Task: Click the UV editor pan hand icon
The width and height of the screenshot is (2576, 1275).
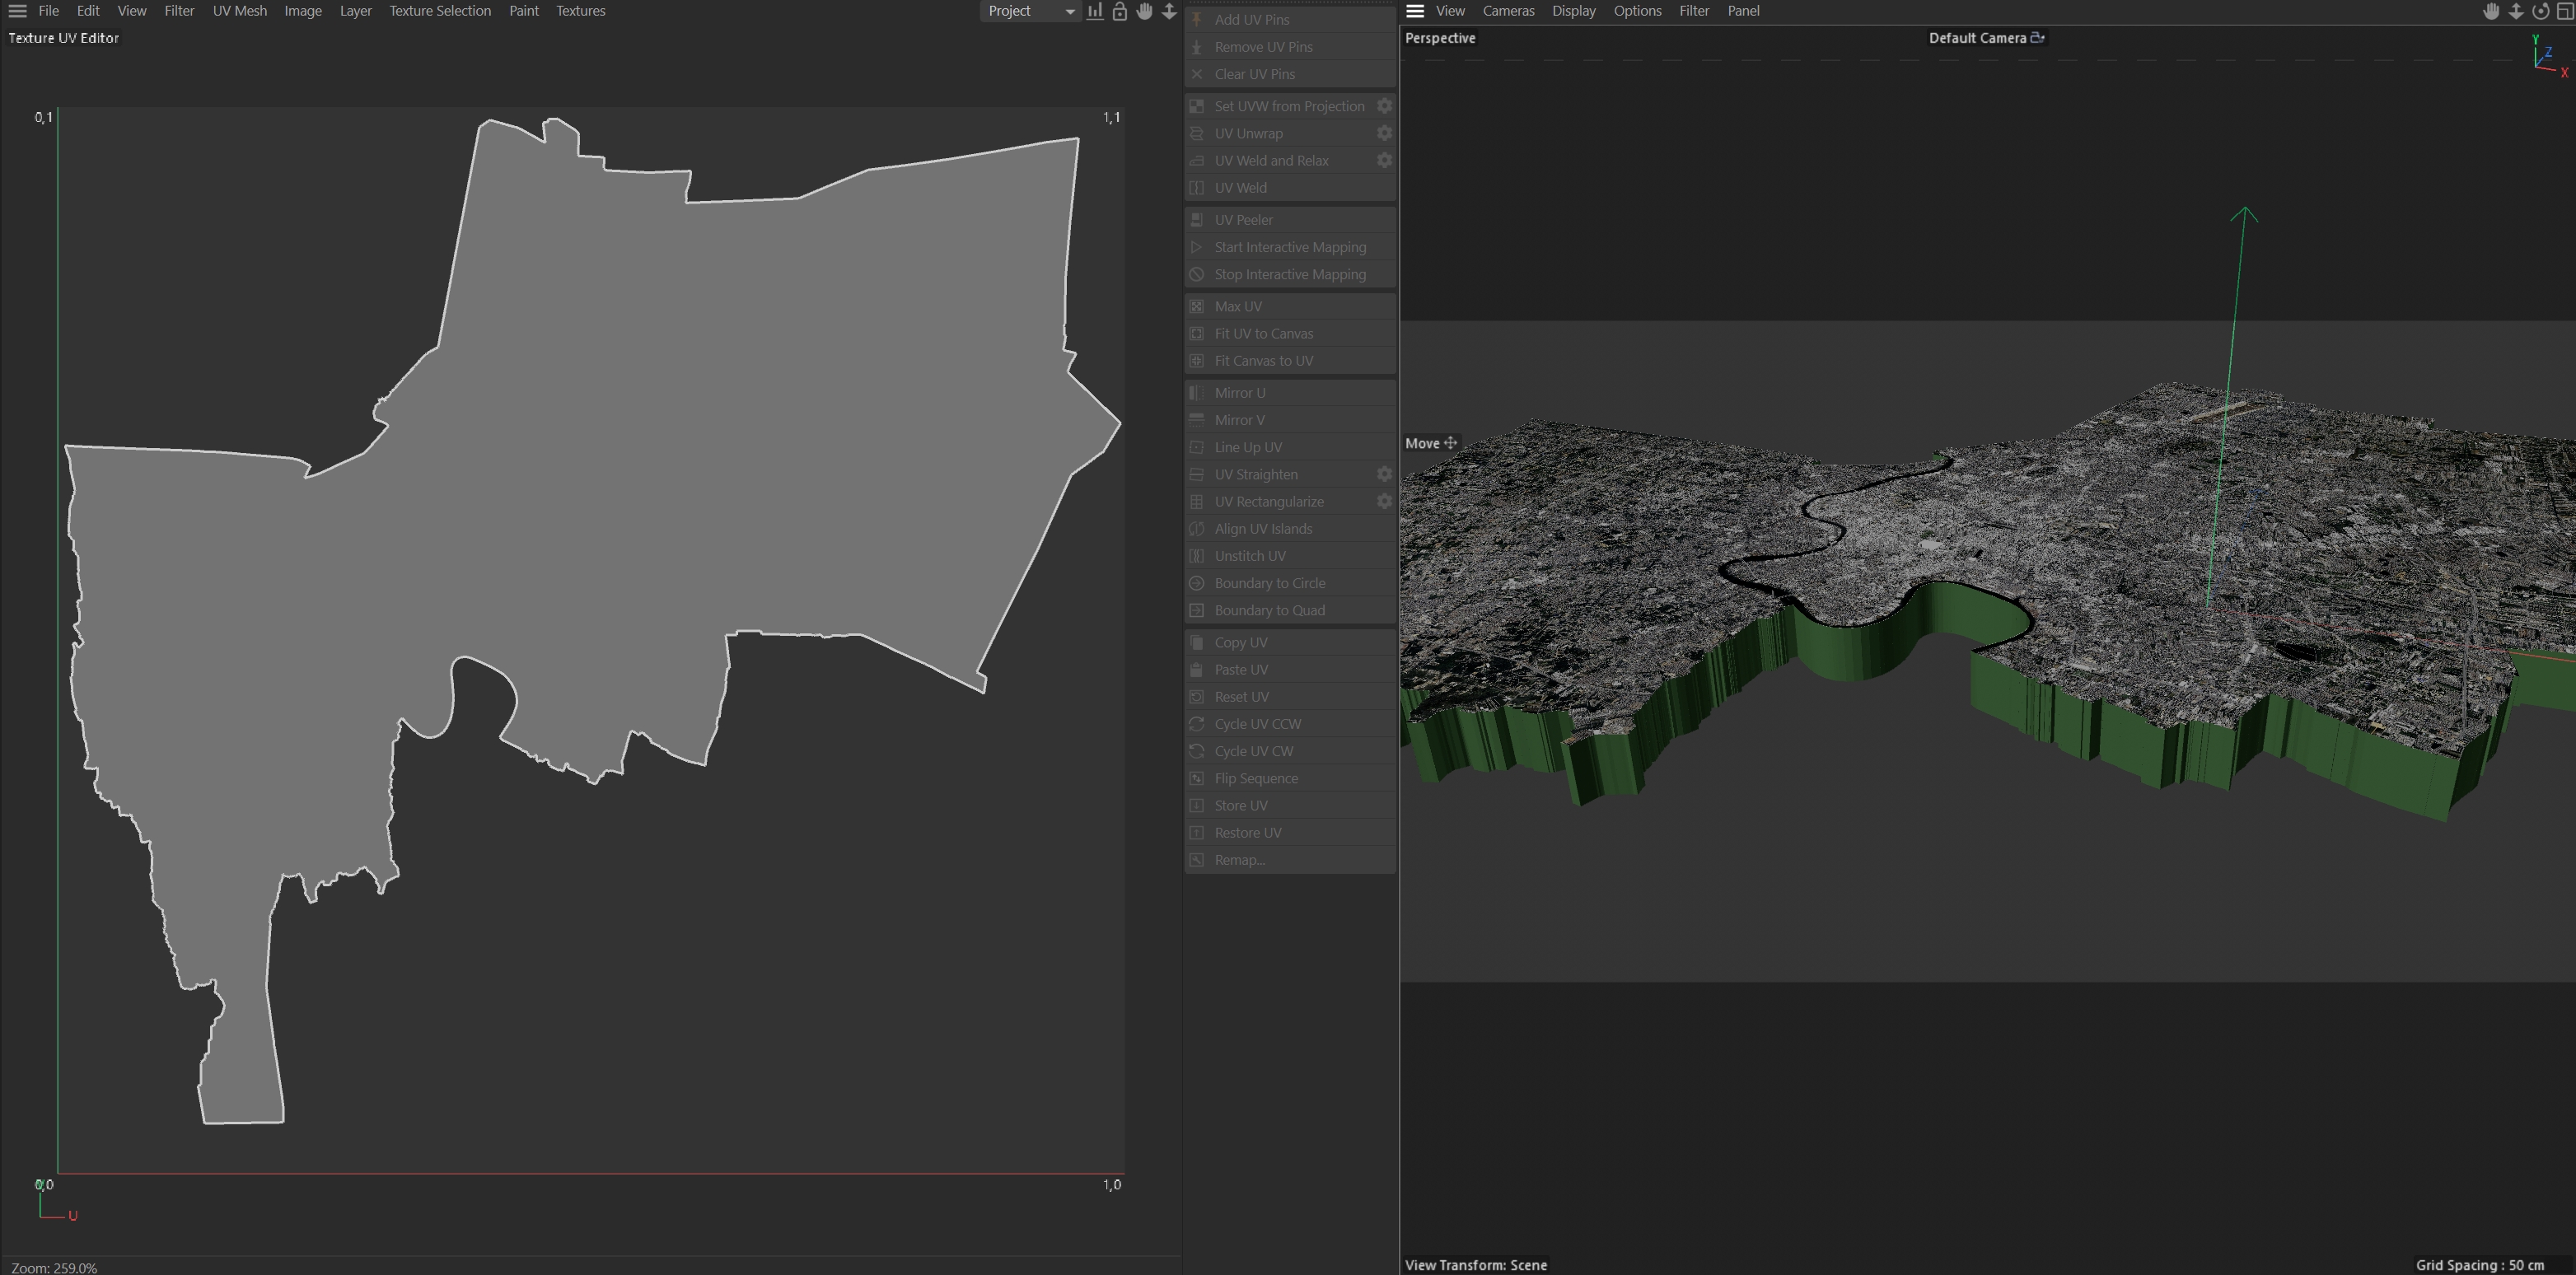Action: point(1144,11)
